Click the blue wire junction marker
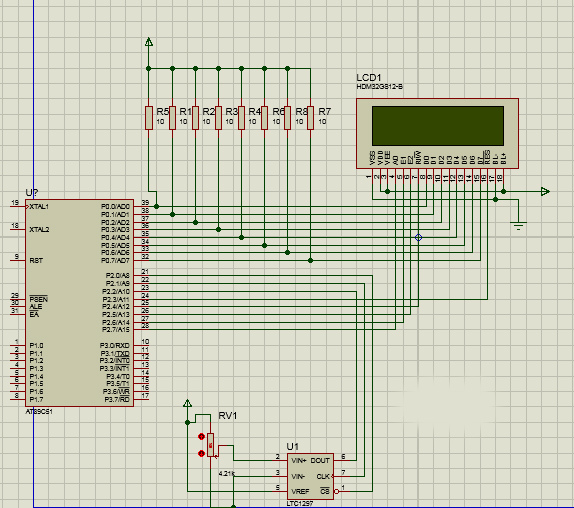Image resolution: width=574 pixels, height=508 pixels. [418, 237]
